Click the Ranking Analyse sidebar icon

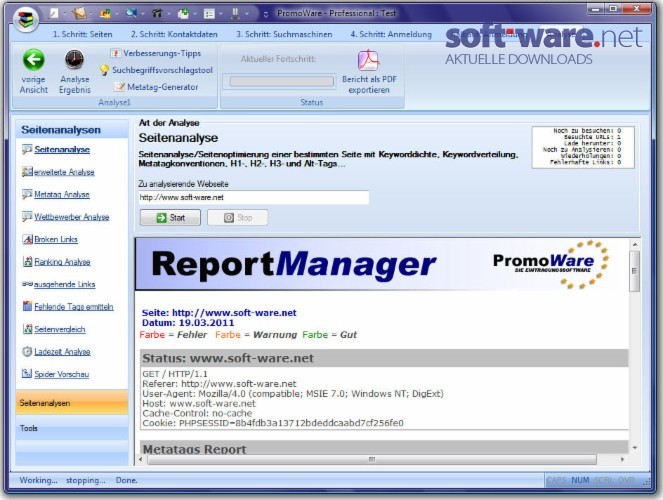[27, 262]
